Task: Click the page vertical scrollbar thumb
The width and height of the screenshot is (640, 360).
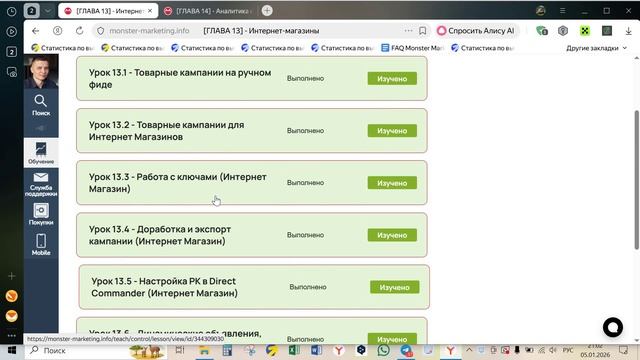Action: [636, 180]
